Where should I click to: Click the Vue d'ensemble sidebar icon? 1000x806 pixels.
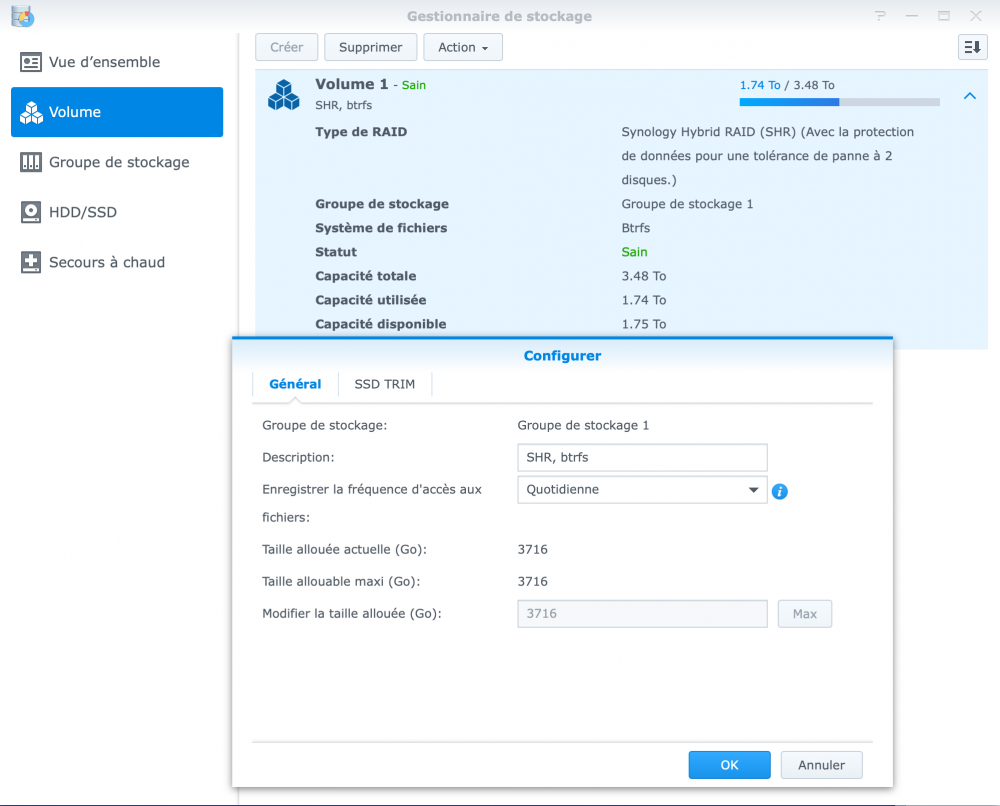31,62
